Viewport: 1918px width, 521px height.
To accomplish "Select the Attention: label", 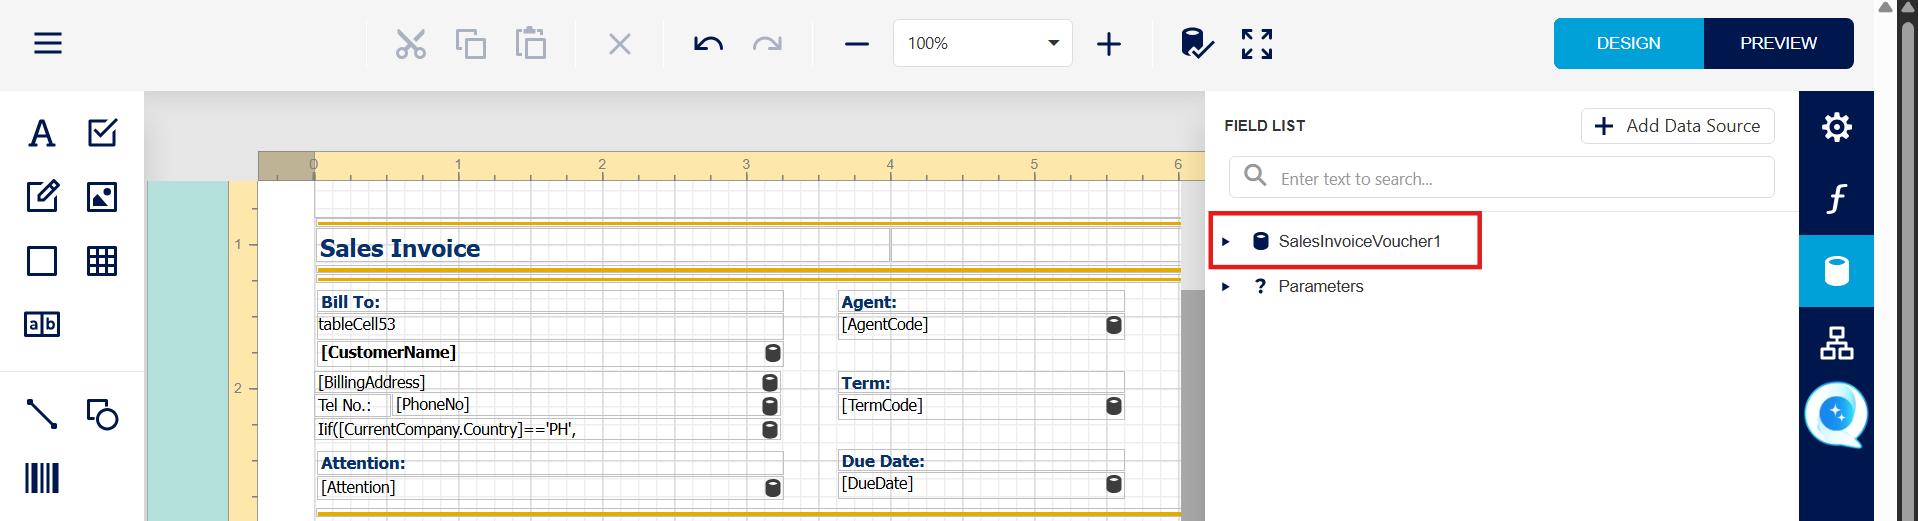I will tap(549, 463).
